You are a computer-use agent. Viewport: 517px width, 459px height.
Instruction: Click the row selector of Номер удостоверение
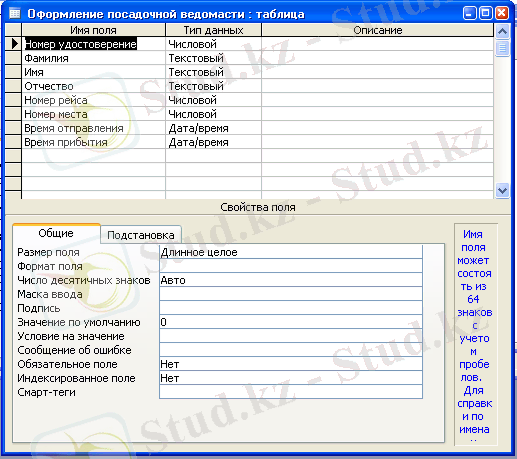coord(13,44)
